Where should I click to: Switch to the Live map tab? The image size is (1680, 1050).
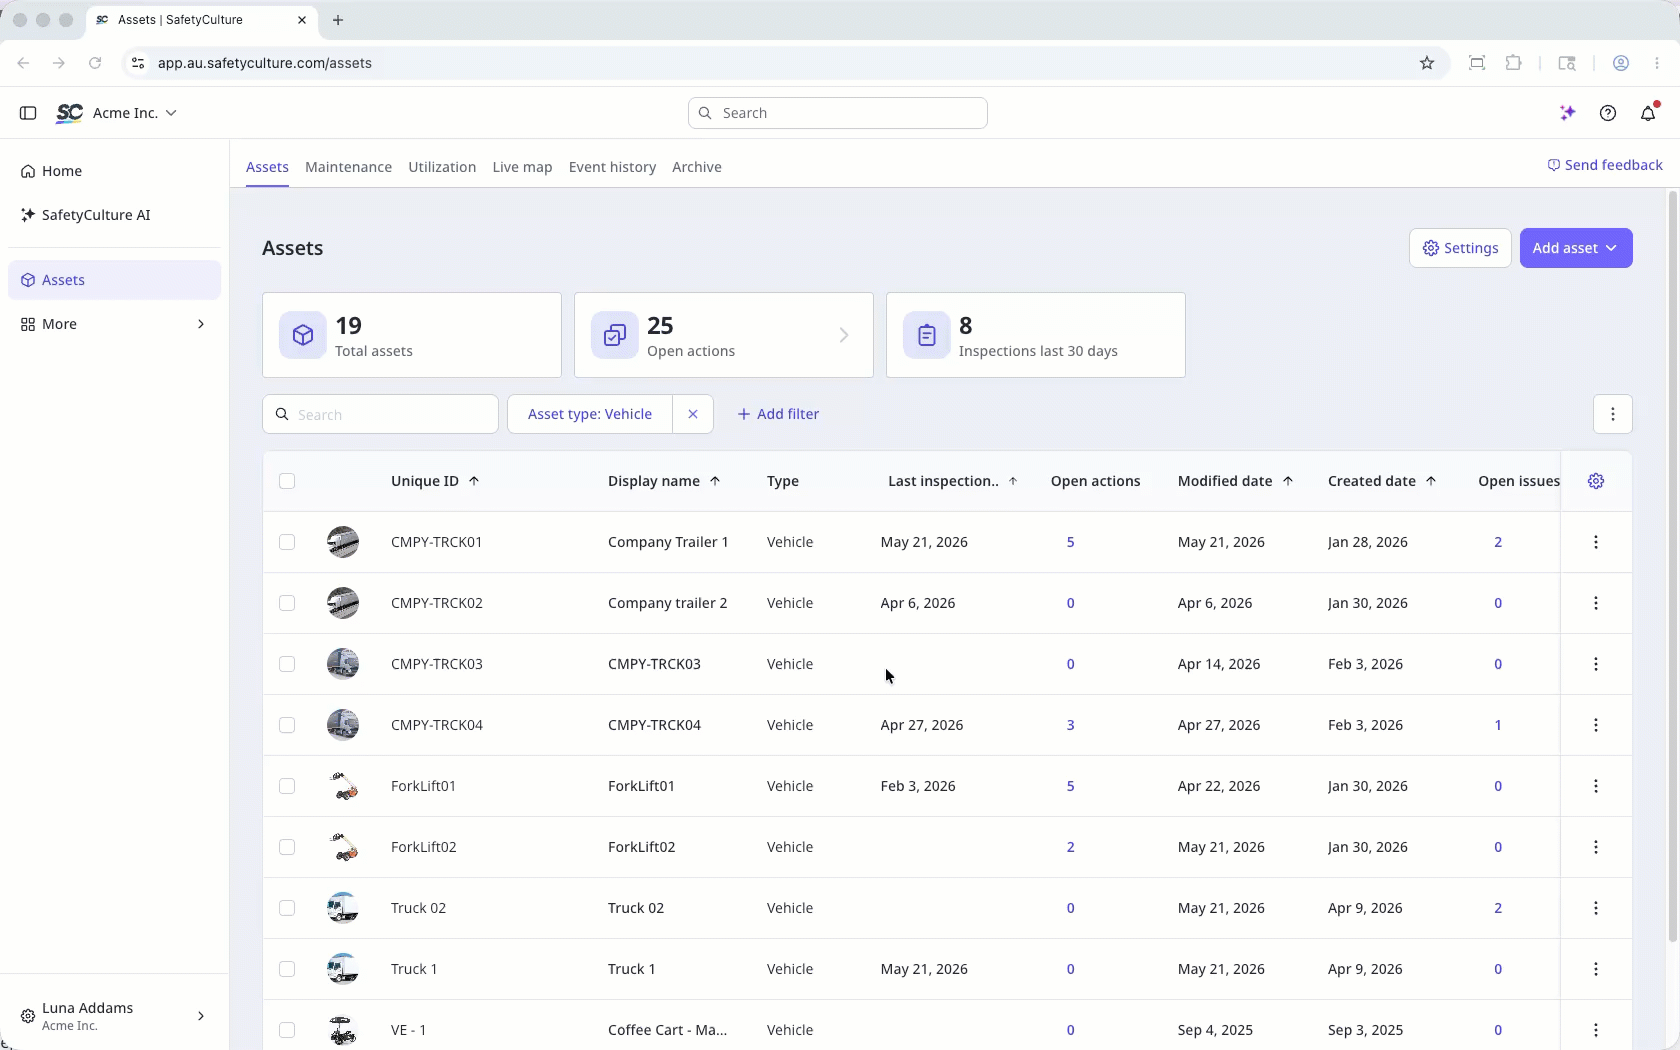(522, 167)
